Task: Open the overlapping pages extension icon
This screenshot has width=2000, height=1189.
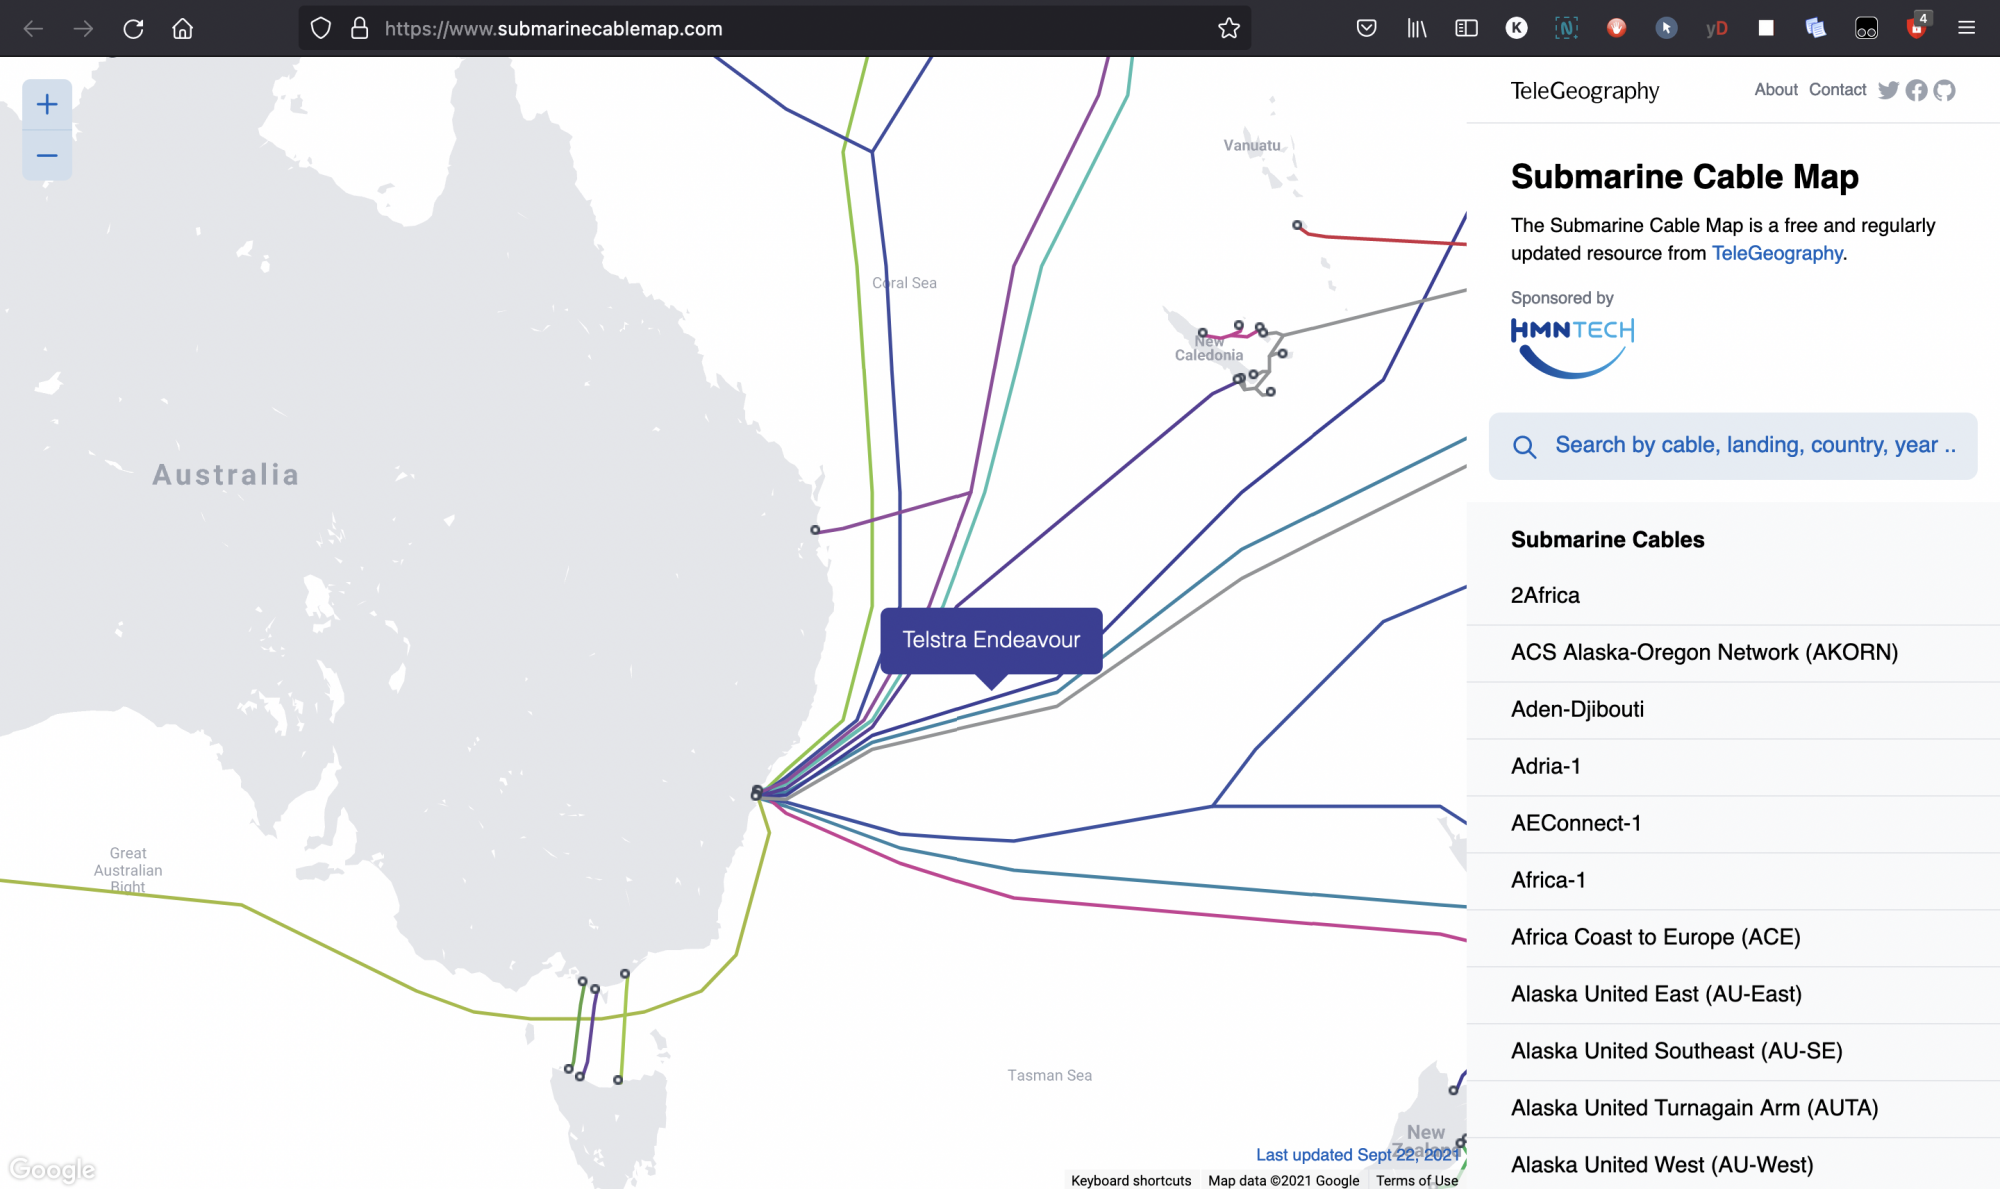Action: pyautogui.click(x=1816, y=28)
